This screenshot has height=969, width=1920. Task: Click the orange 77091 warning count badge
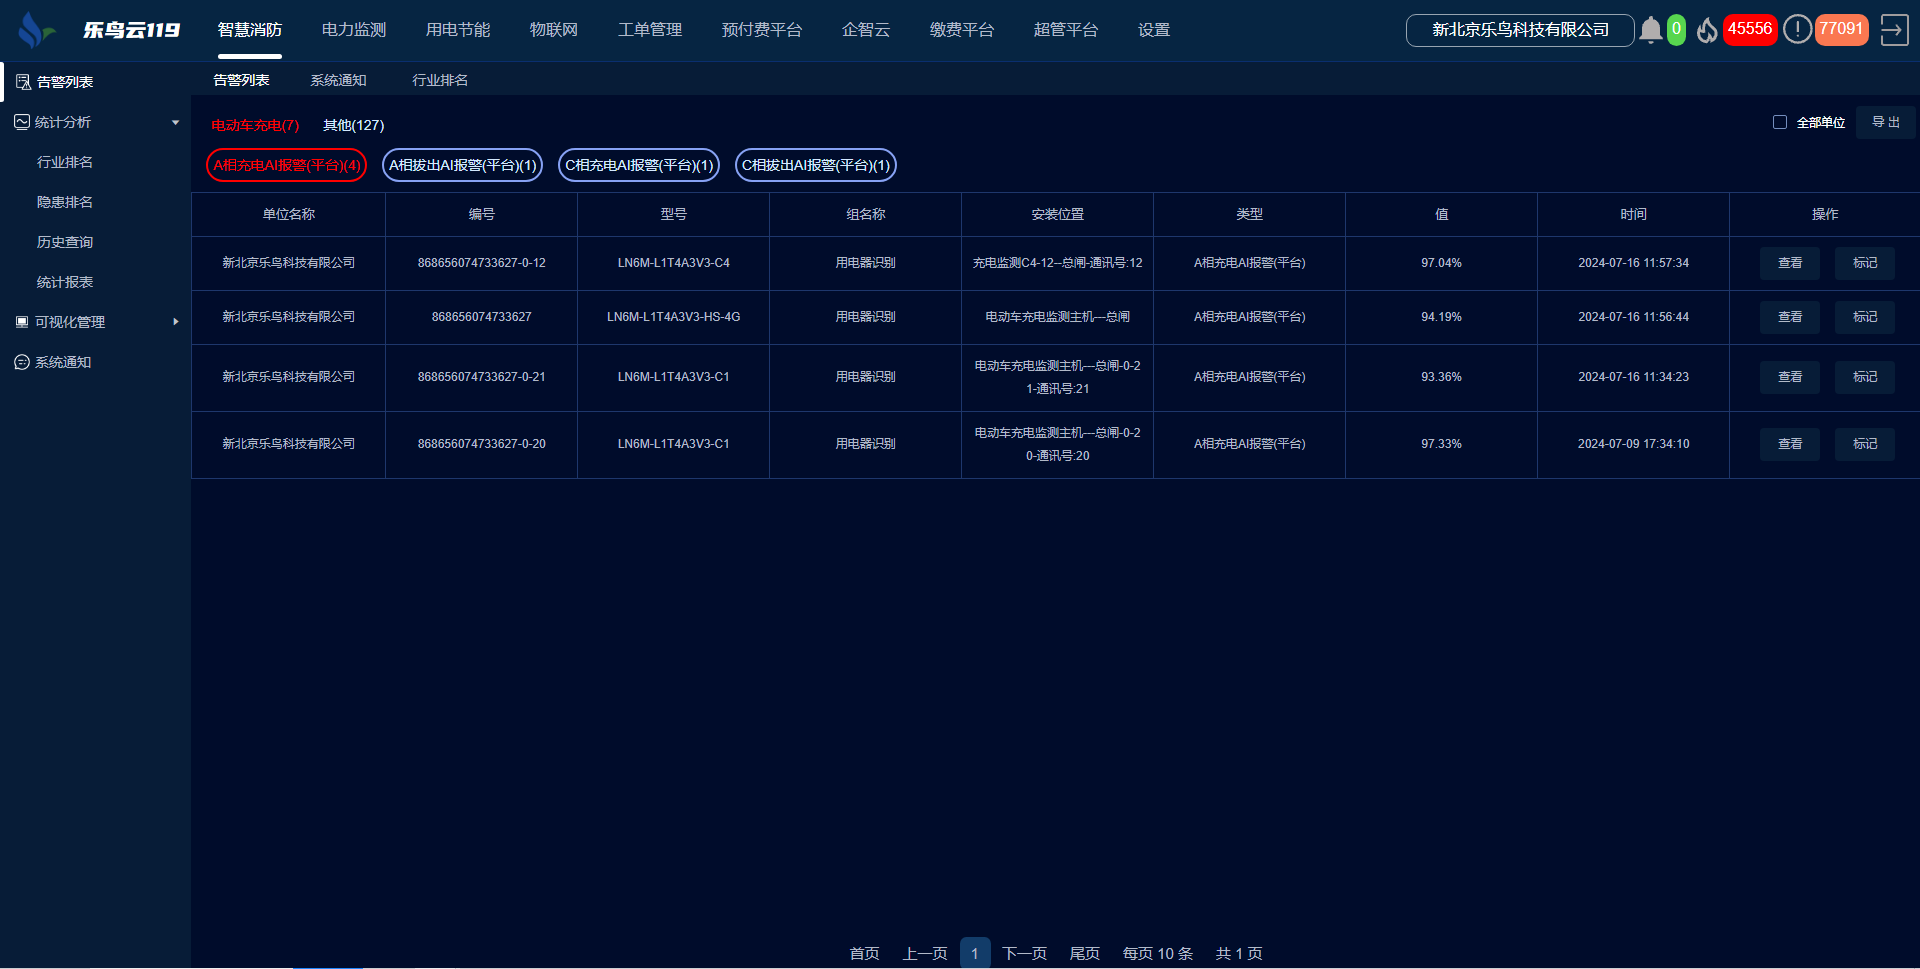point(1841,30)
